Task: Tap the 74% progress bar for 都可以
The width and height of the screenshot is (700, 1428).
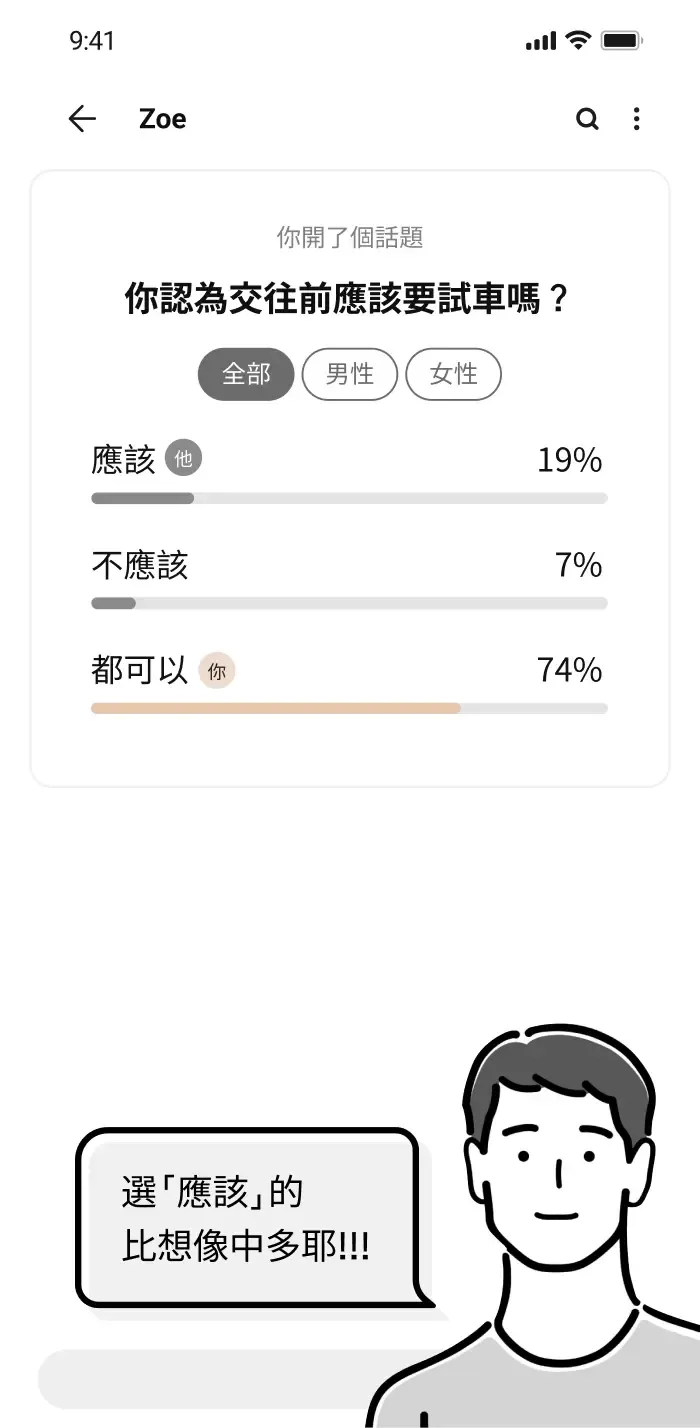Action: 349,708
